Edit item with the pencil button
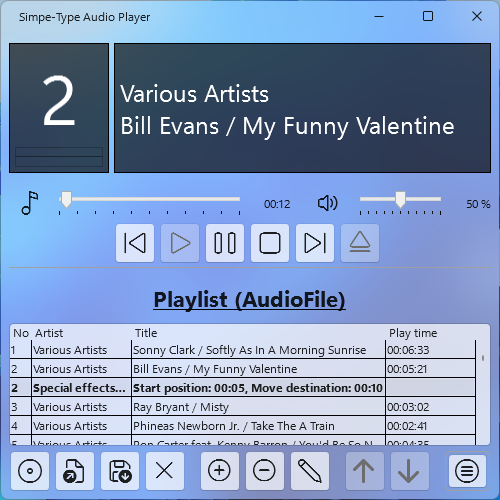Image resolution: width=500 pixels, height=500 pixels. (310, 471)
